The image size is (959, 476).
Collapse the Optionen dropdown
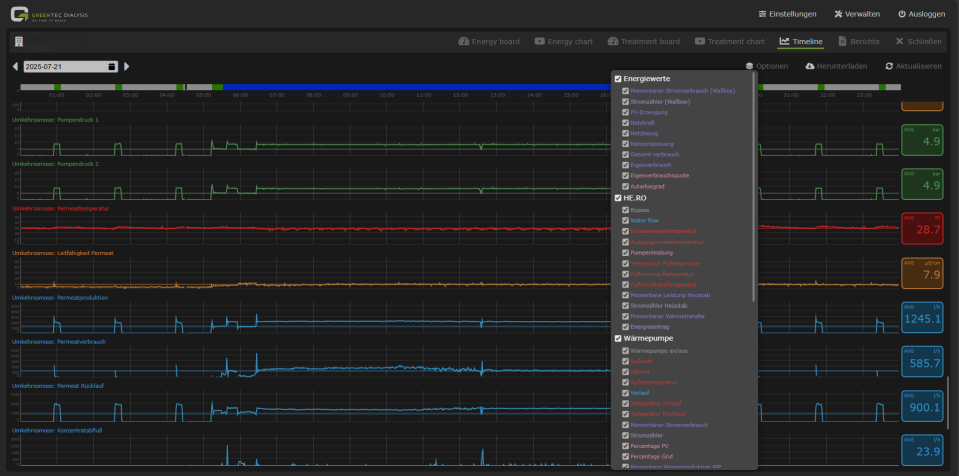767,66
